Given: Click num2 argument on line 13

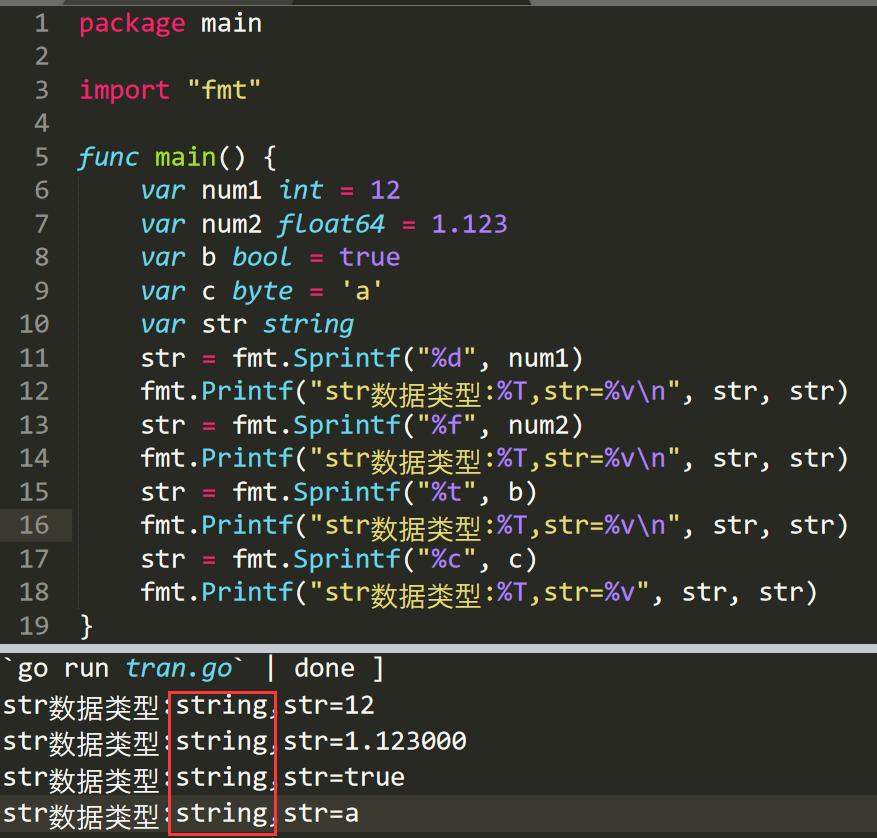Looking at the screenshot, I should 538,426.
